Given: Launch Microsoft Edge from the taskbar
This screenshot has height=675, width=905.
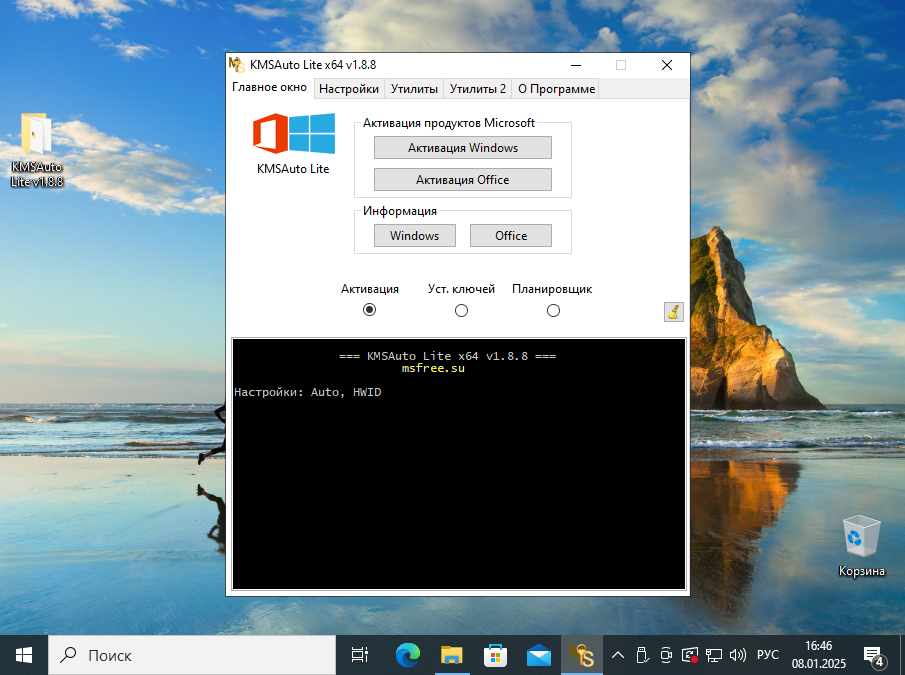Looking at the screenshot, I should point(407,655).
